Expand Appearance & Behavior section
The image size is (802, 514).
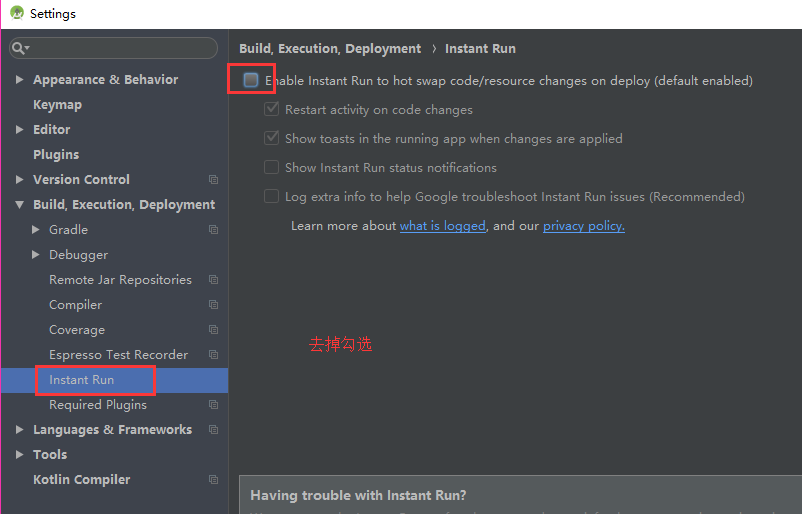19,79
